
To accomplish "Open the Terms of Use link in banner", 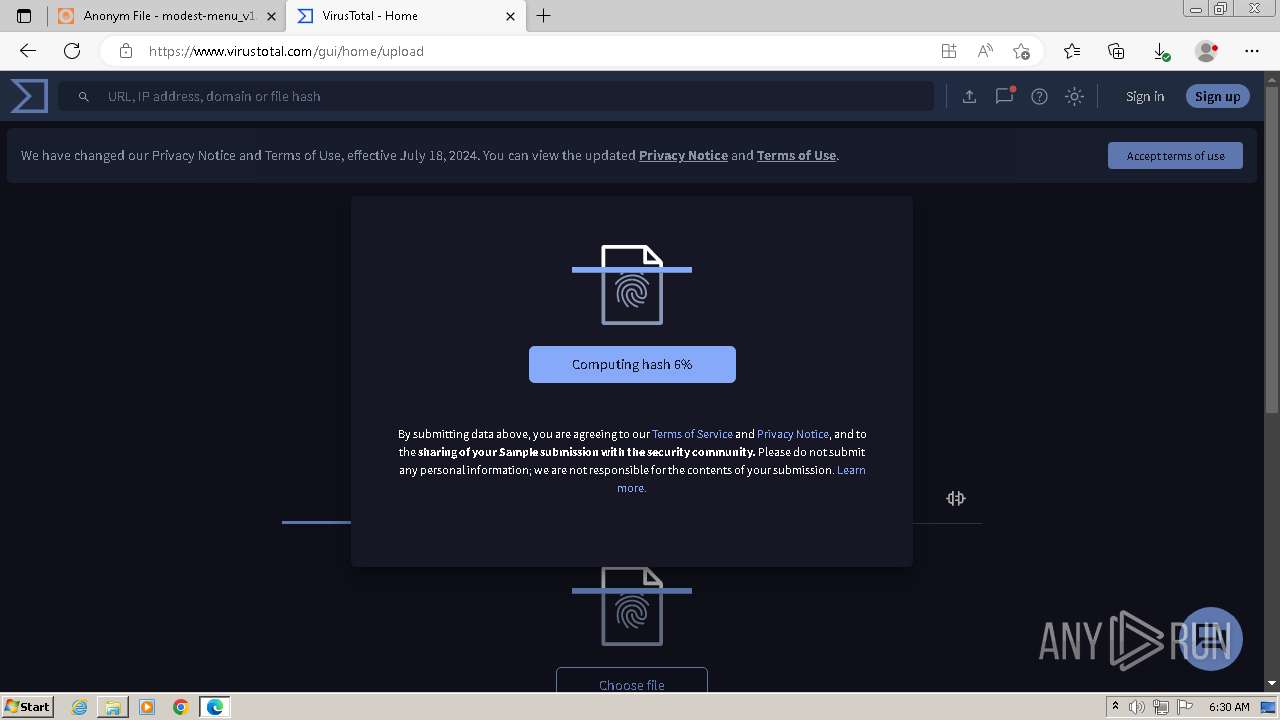I will pos(796,156).
